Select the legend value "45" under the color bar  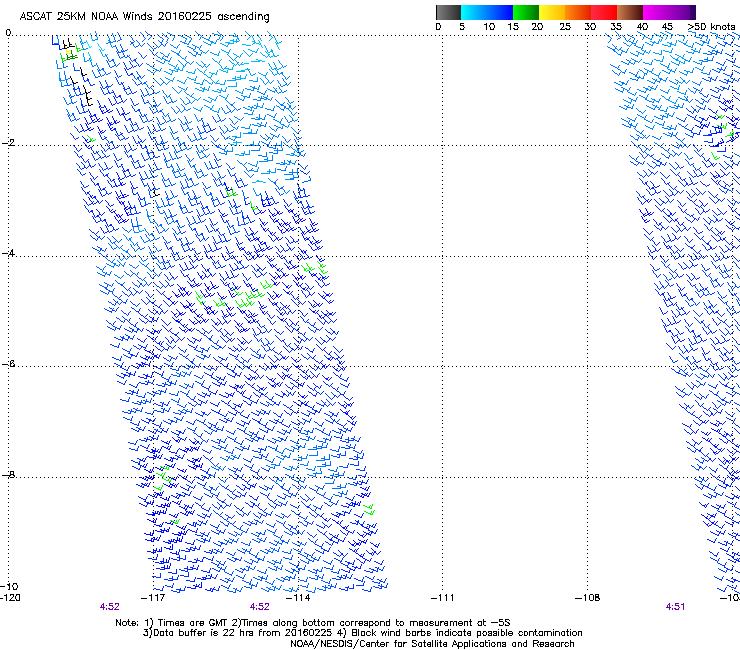click(667, 27)
